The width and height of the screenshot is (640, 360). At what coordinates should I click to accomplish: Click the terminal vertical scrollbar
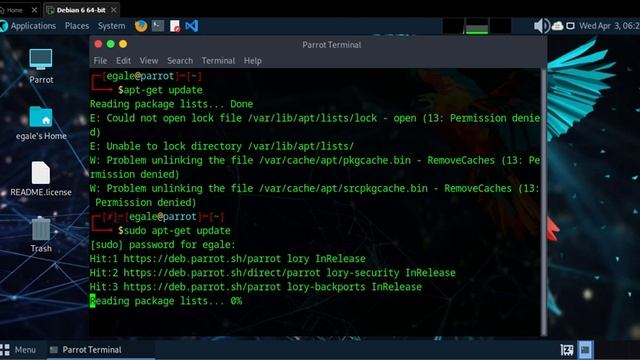tap(544, 202)
